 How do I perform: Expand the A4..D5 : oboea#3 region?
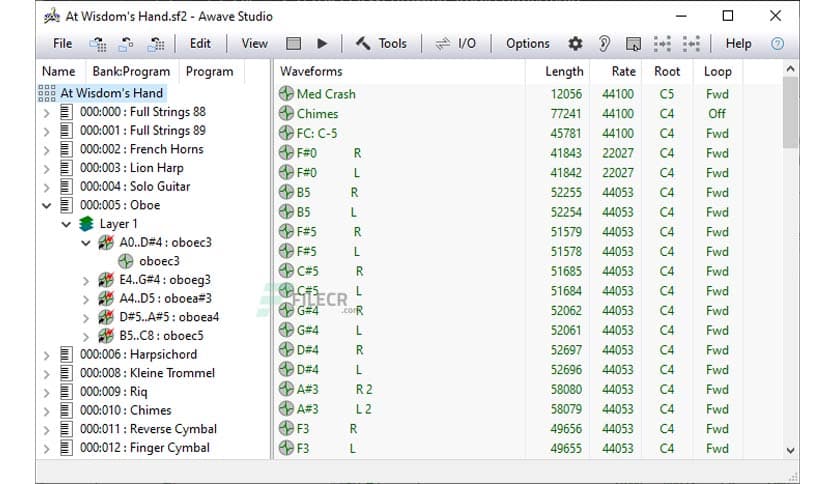click(x=86, y=299)
